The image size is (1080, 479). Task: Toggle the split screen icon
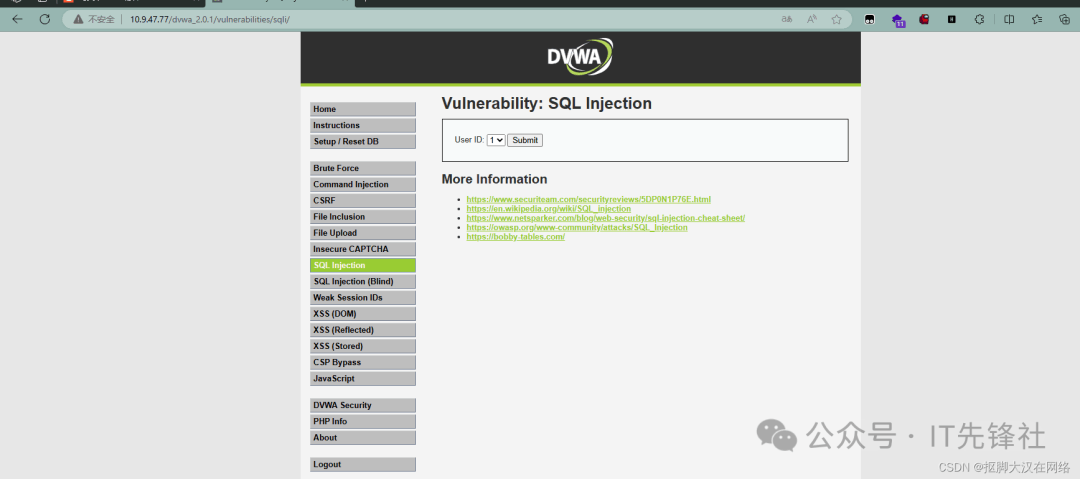coord(1009,19)
